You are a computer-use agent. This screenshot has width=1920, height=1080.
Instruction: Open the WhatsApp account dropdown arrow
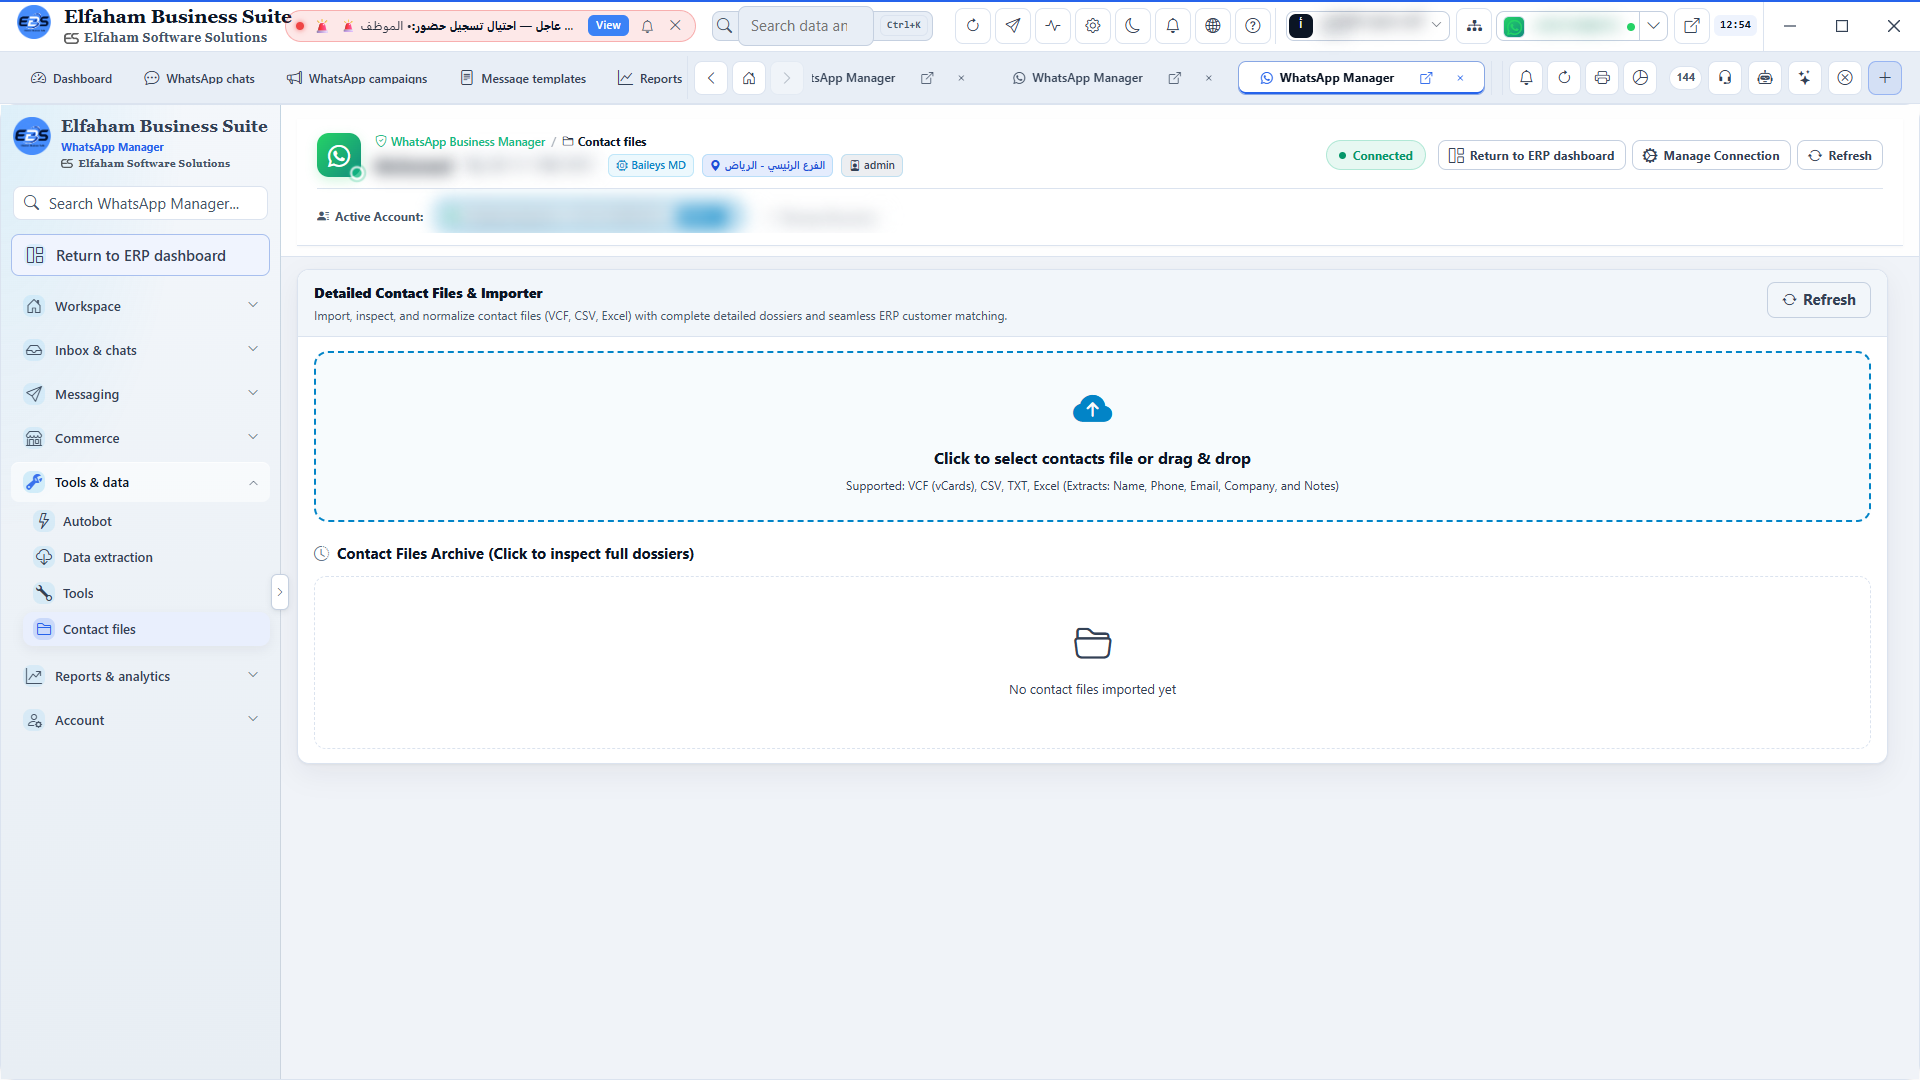click(x=1654, y=26)
